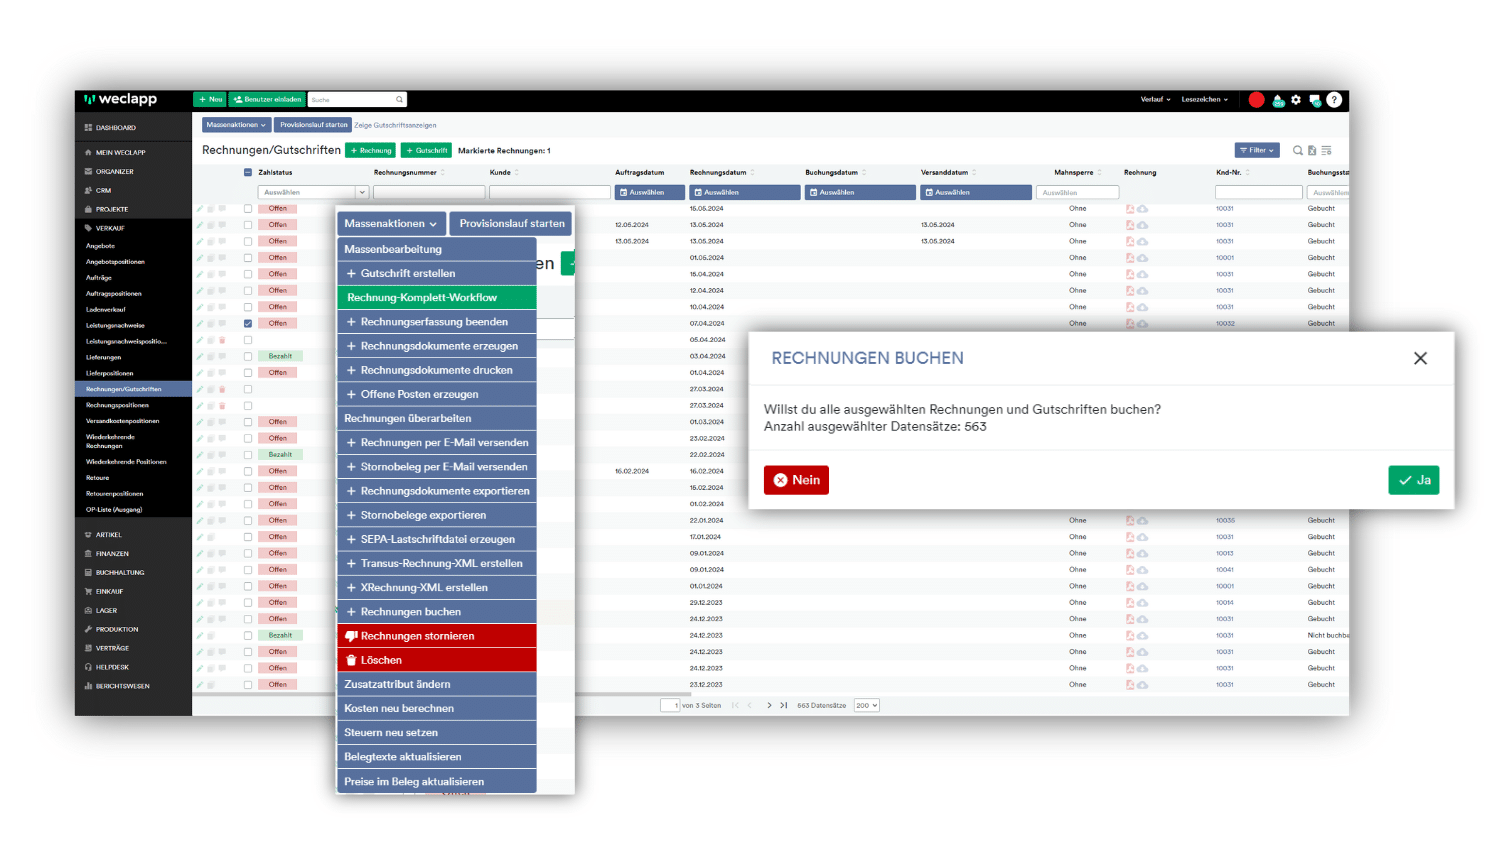Open the settings gear in top bar
This screenshot has height=844, width=1500.
coord(1296,100)
